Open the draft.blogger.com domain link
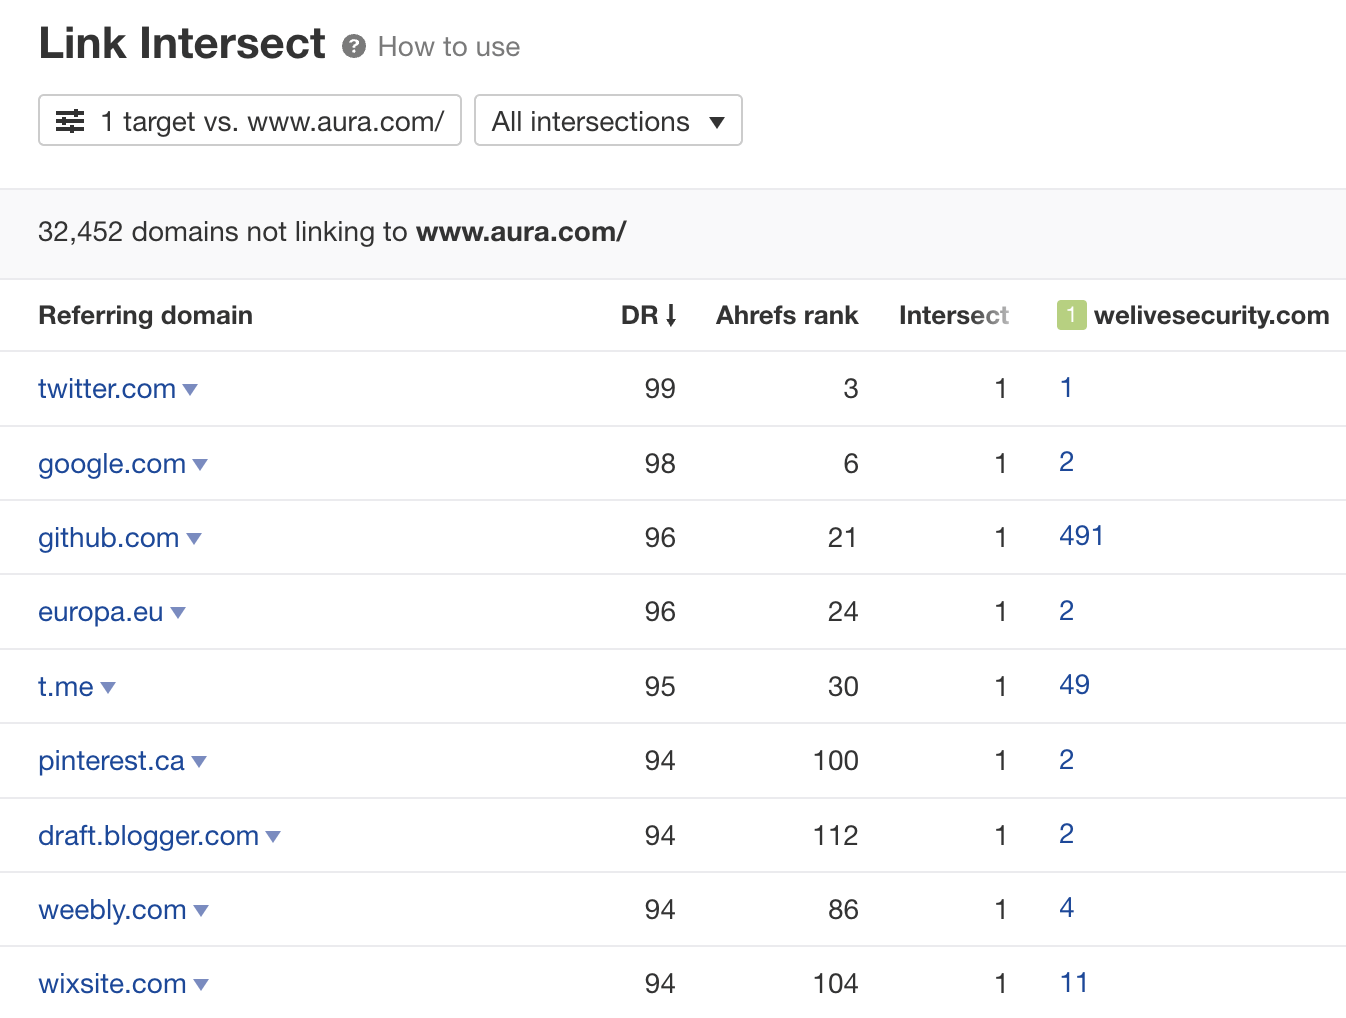Image resolution: width=1346 pixels, height=1018 pixels. pos(148,836)
